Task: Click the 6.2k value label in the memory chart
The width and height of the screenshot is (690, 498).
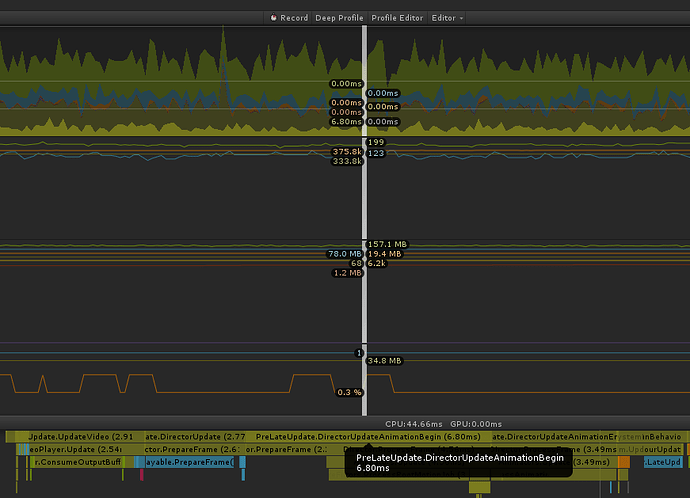Action: [x=377, y=264]
